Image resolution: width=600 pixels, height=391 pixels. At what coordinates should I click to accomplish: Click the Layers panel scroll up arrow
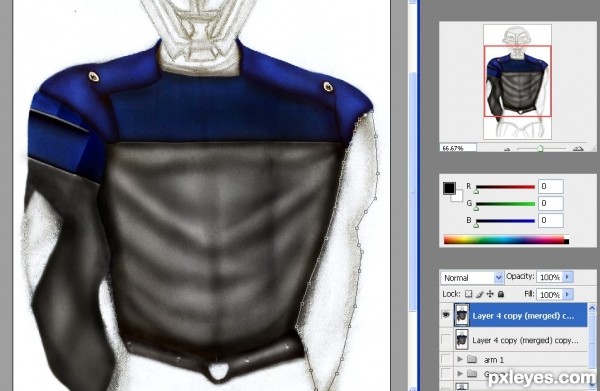(592, 308)
